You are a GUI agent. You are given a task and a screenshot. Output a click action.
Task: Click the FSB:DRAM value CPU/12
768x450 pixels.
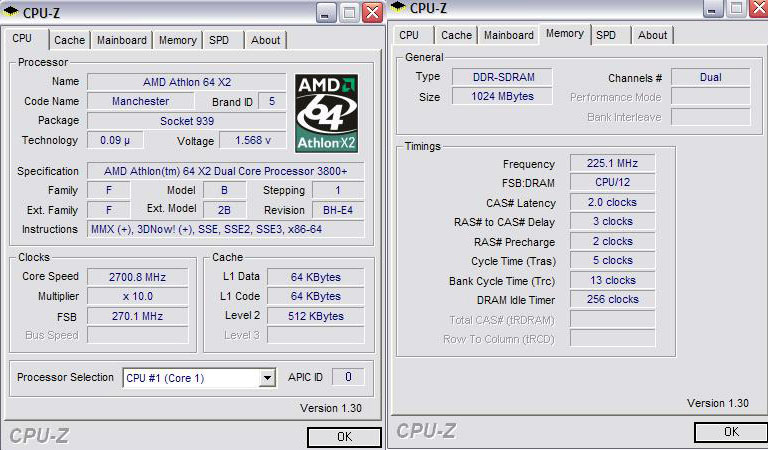pos(613,183)
